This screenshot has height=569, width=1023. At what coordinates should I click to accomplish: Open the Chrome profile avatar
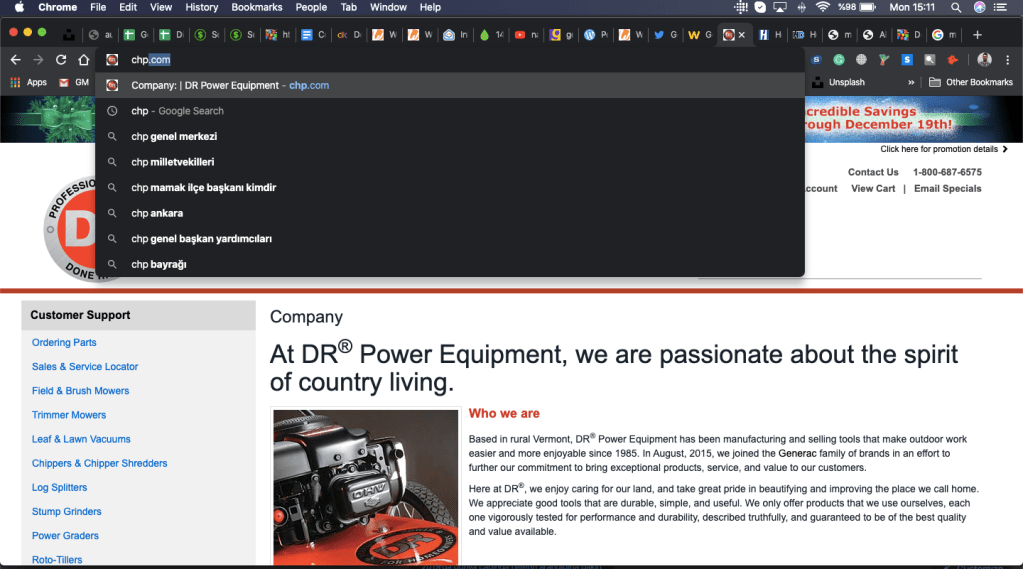984,60
